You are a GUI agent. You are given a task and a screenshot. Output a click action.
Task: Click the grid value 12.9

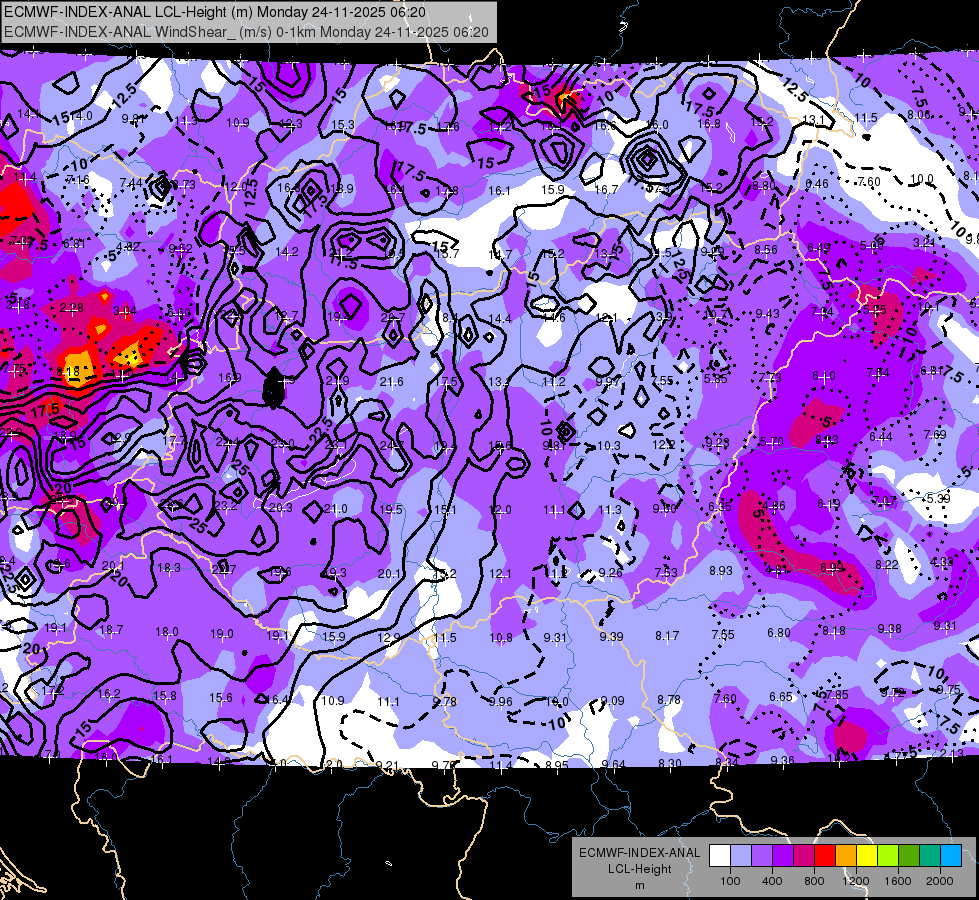(389, 638)
